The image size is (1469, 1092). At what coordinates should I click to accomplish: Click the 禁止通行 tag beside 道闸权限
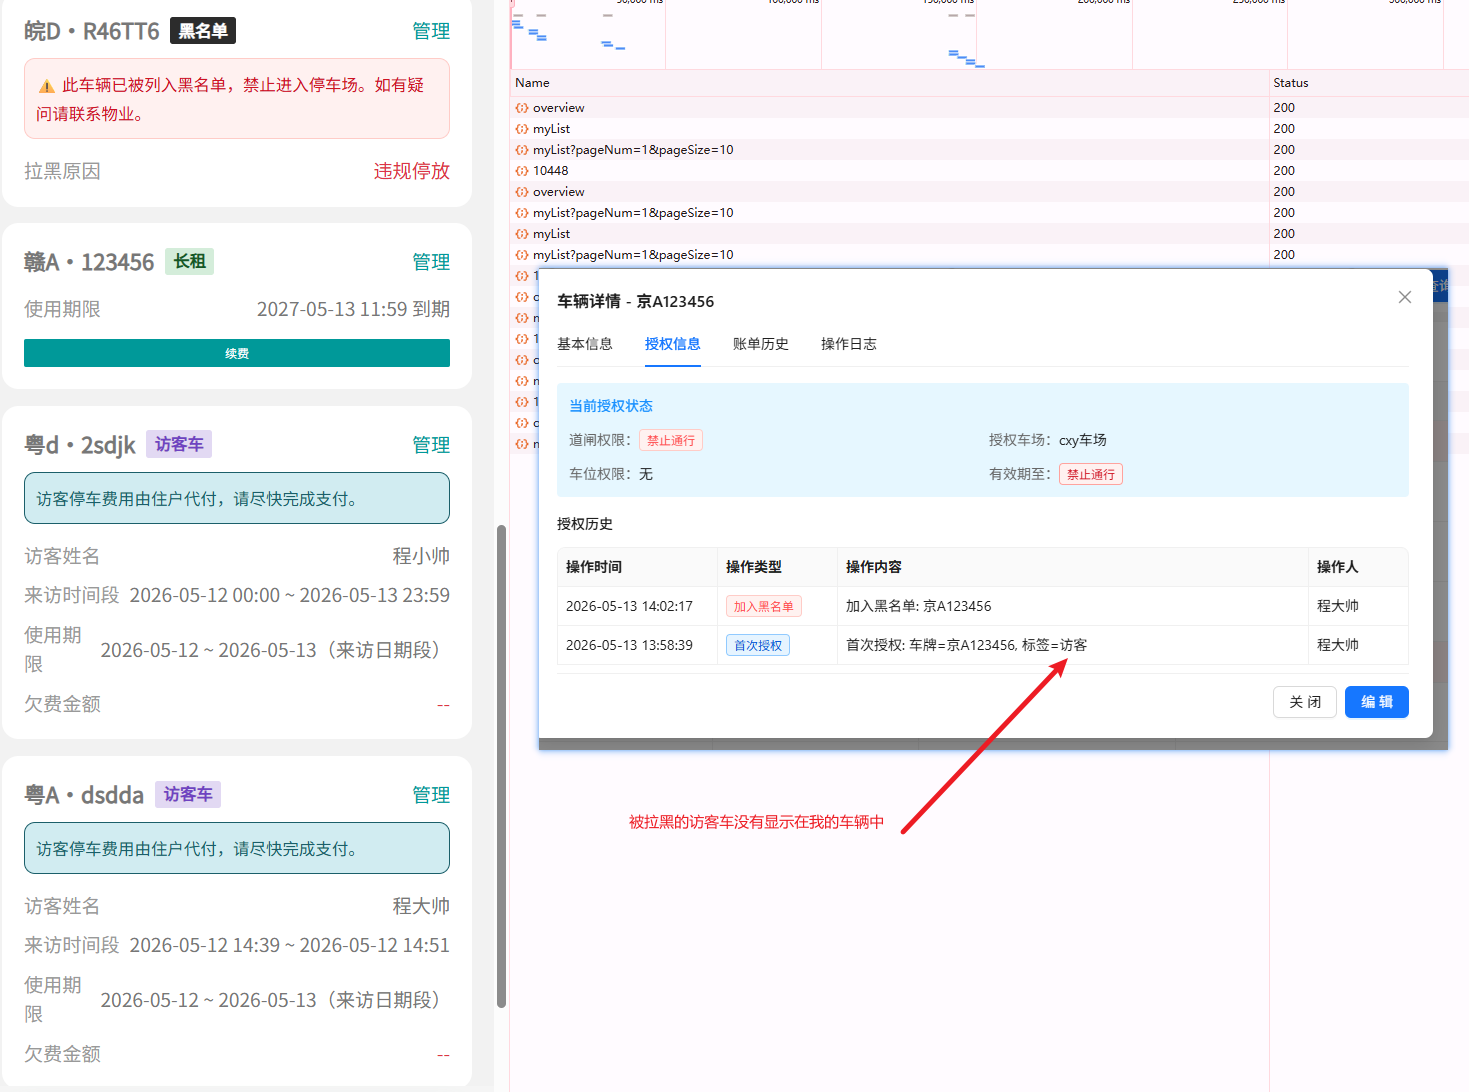[x=671, y=440]
